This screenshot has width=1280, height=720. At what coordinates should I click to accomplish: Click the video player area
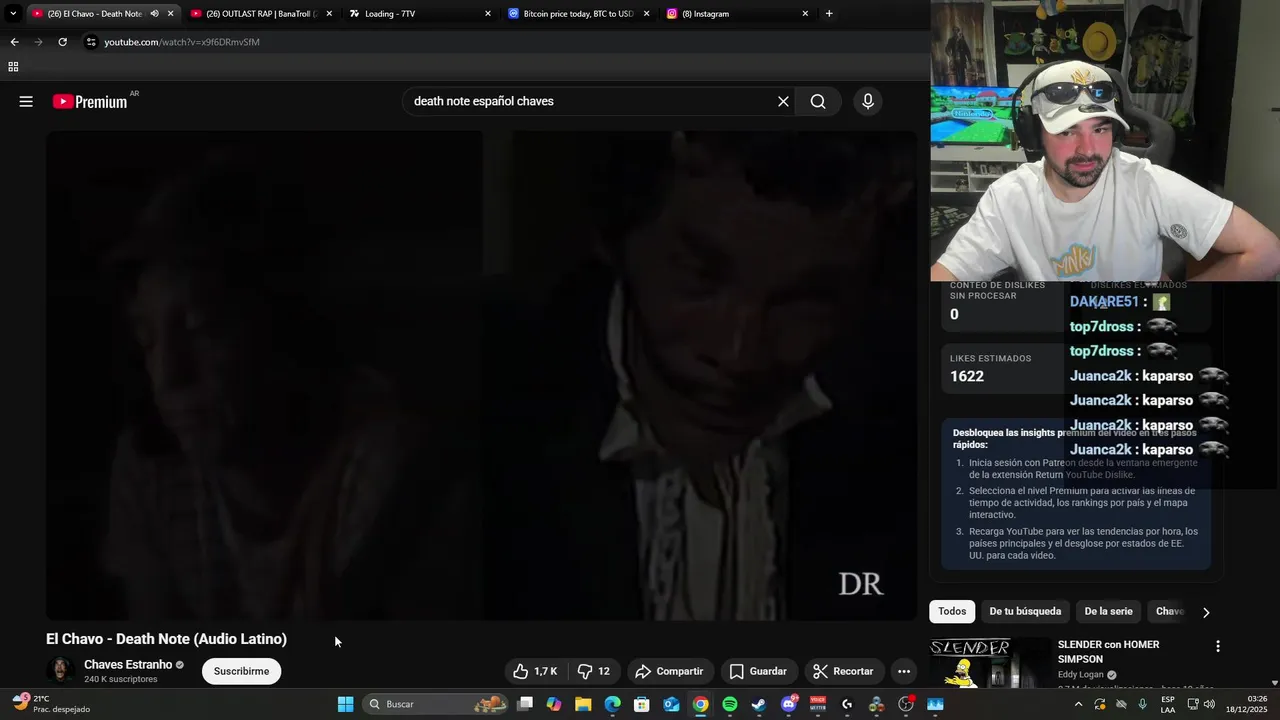481,375
